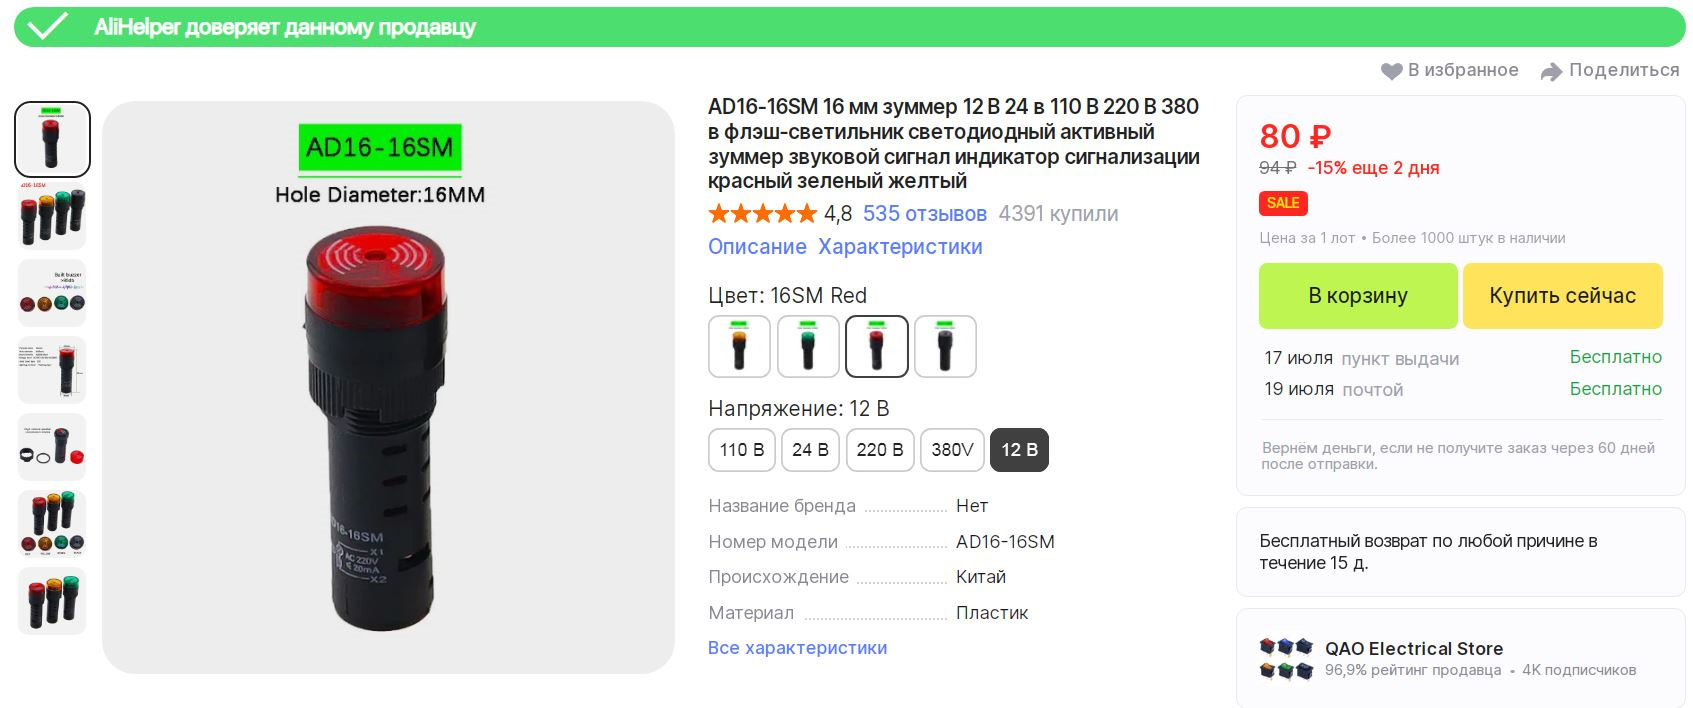Open the Характеристики tab
This screenshot has width=1693, height=708.
900,247
